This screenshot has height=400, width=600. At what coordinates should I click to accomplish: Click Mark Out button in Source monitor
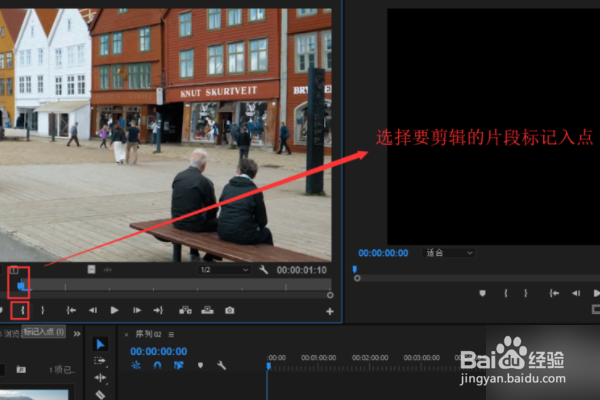[43, 310]
